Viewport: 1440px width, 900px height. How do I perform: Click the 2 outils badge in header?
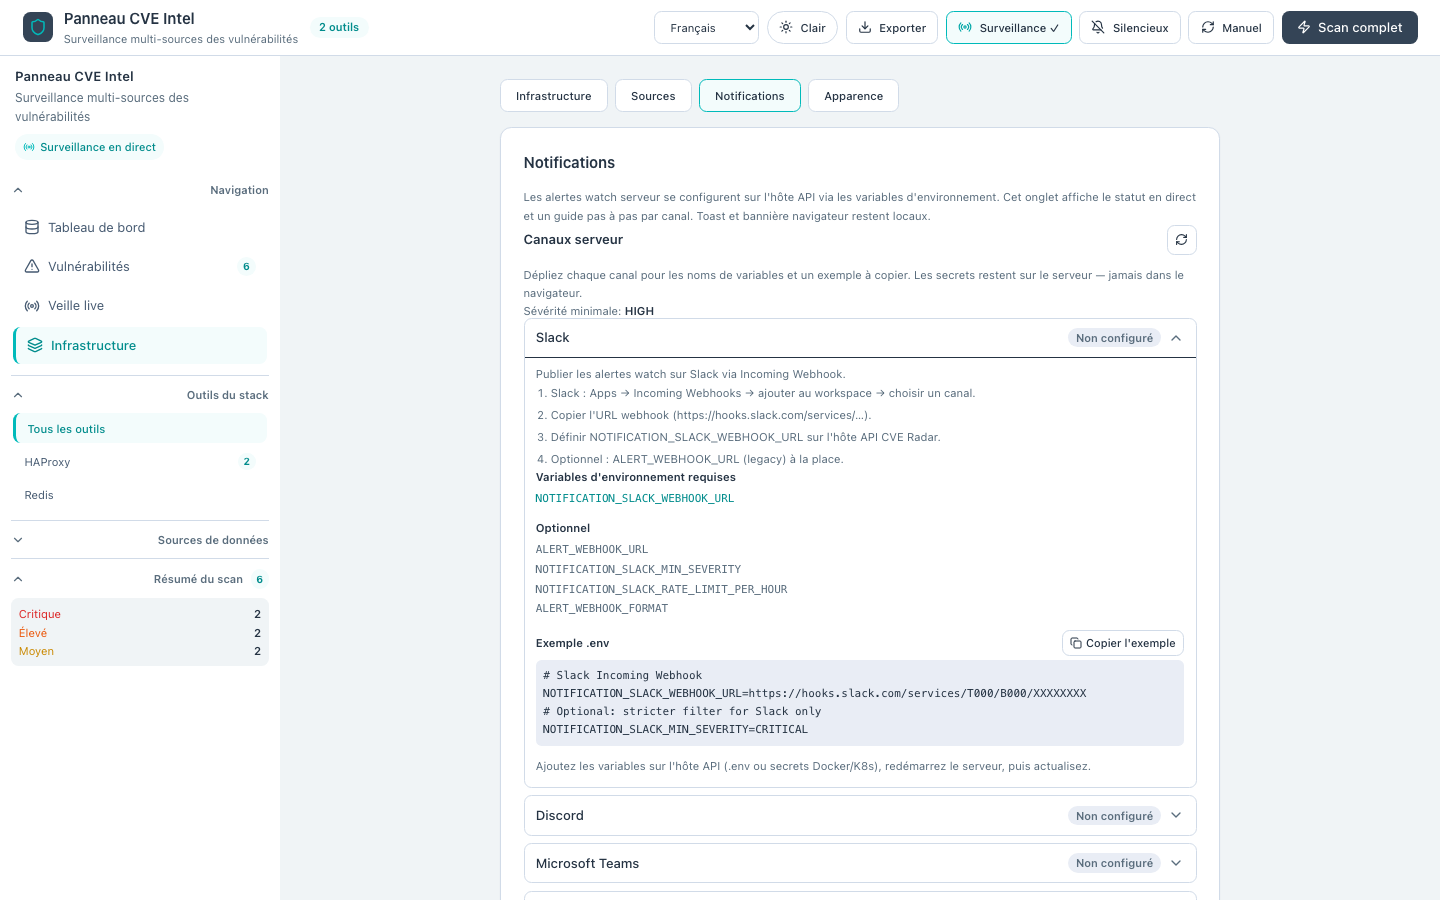[x=339, y=27]
